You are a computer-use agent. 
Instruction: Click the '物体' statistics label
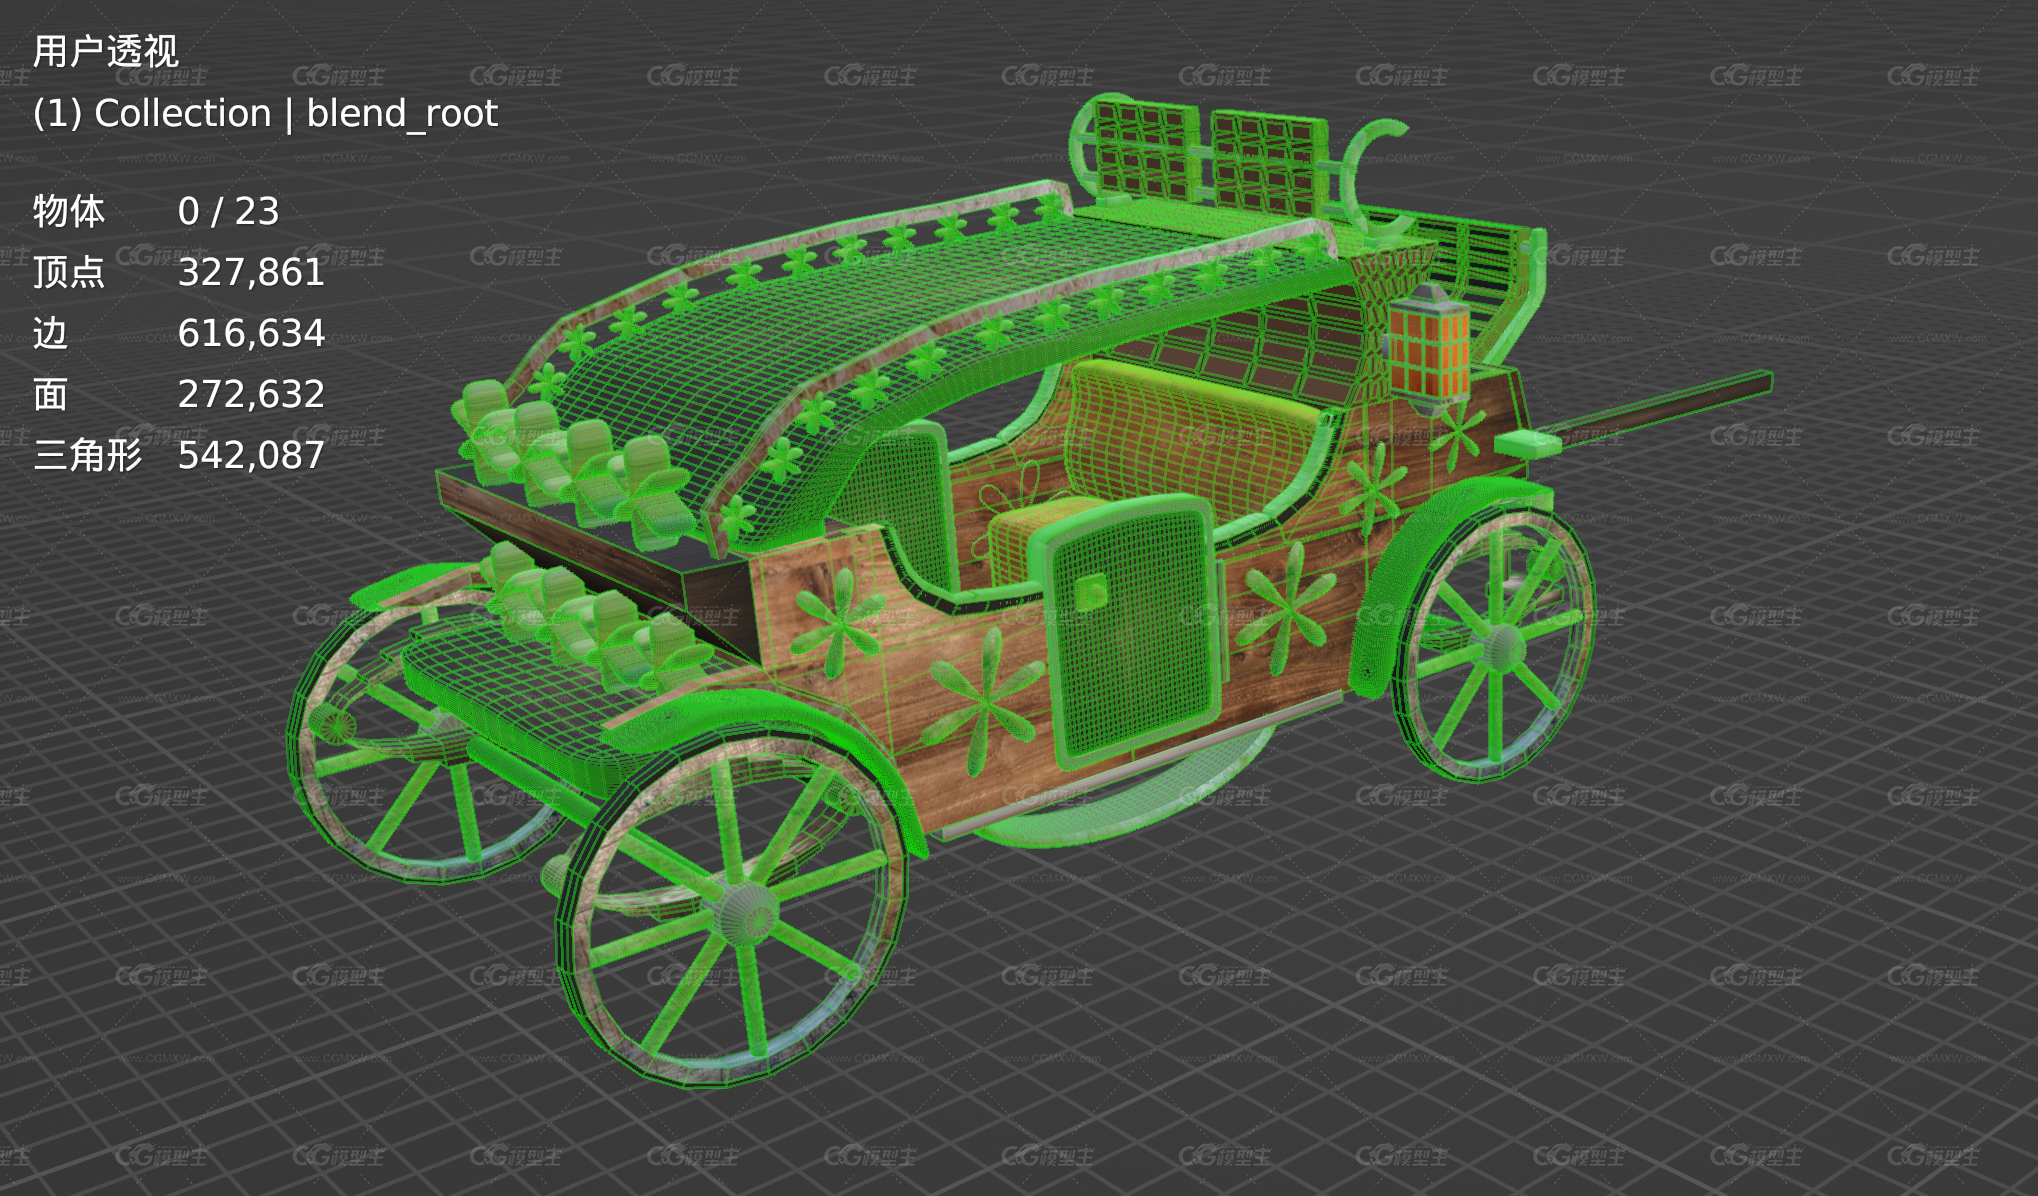click(x=69, y=211)
